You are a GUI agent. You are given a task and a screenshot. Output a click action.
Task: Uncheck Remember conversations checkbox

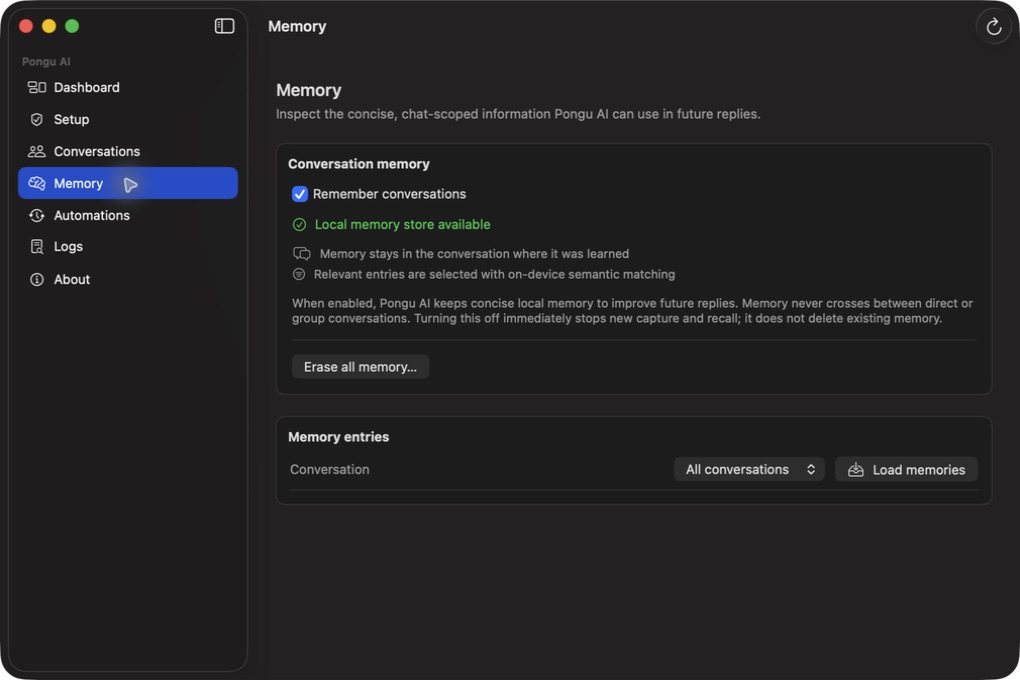pos(299,194)
